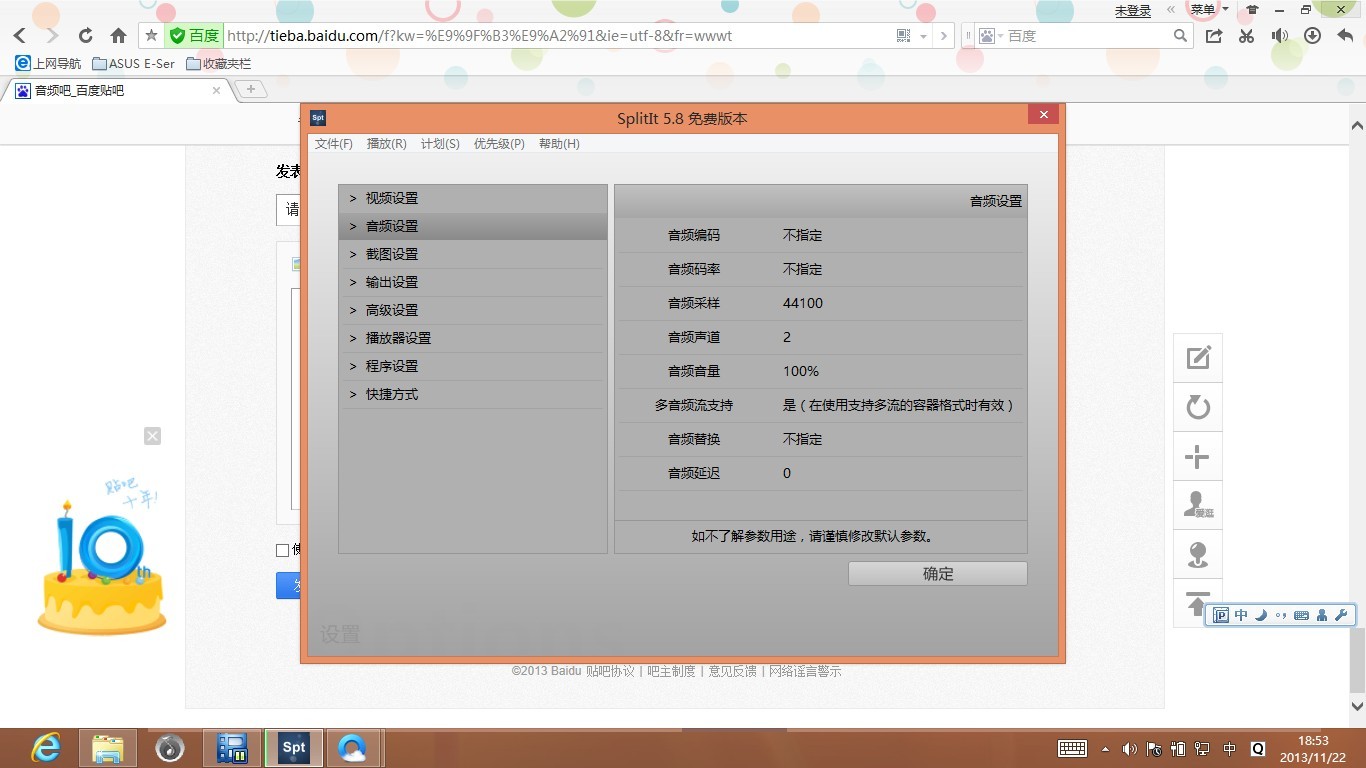Viewport: 1366px width, 768px height.
Task: Go to the browser home page icon
Action: pos(118,36)
